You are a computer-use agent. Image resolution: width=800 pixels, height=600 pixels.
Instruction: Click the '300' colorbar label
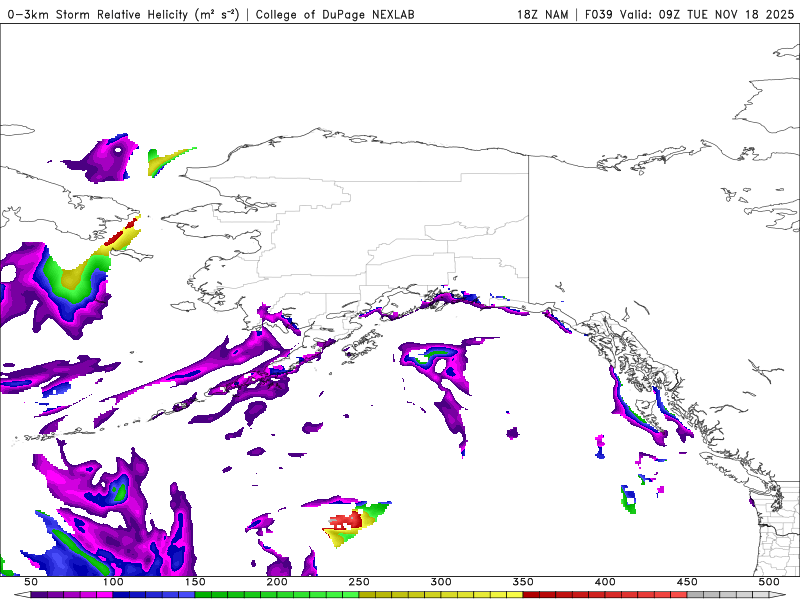(441, 582)
